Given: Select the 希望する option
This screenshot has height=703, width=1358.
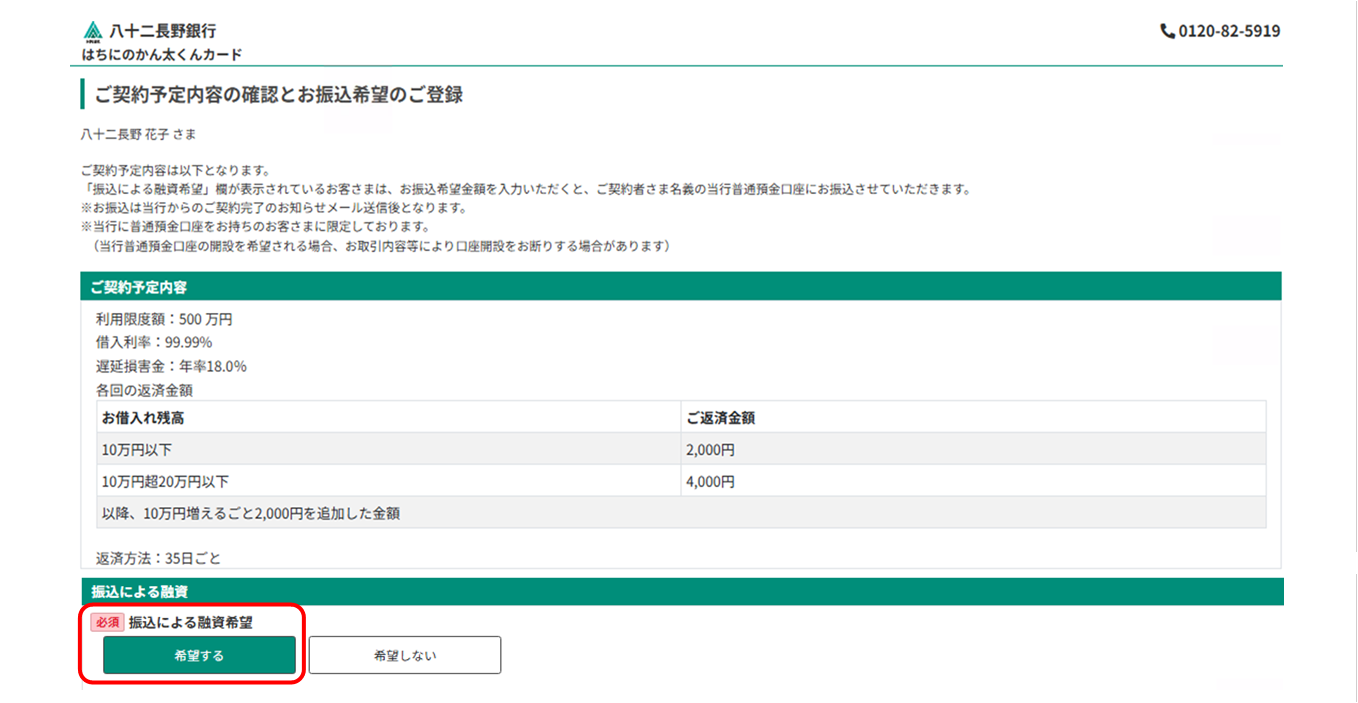Looking at the screenshot, I should (199, 656).
